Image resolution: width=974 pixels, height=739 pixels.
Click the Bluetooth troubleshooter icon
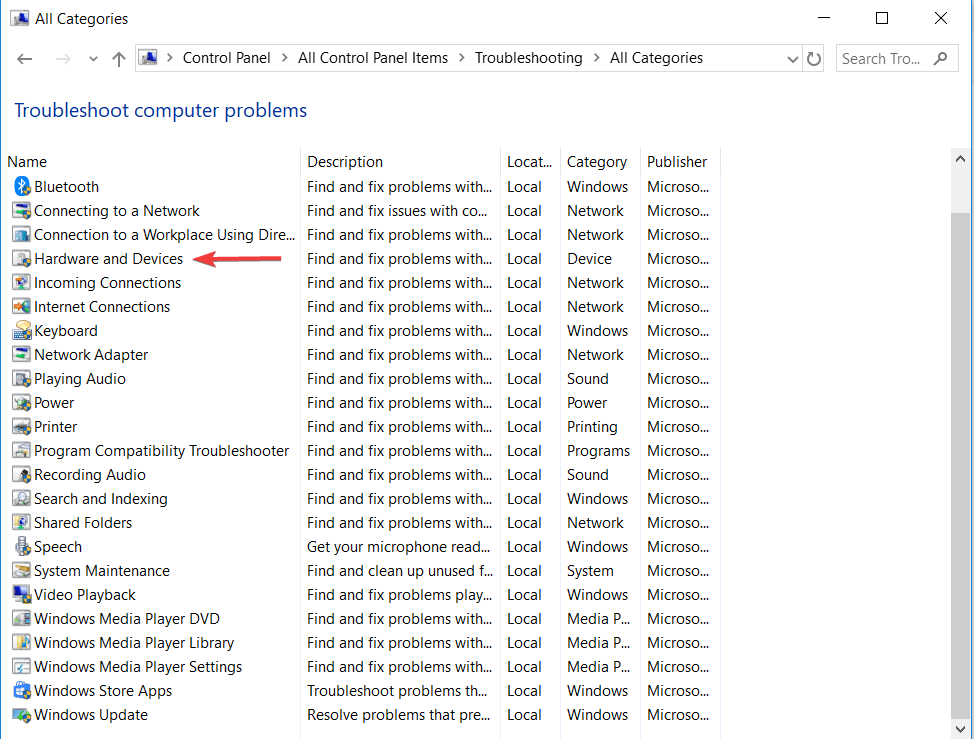pos(22,186)
